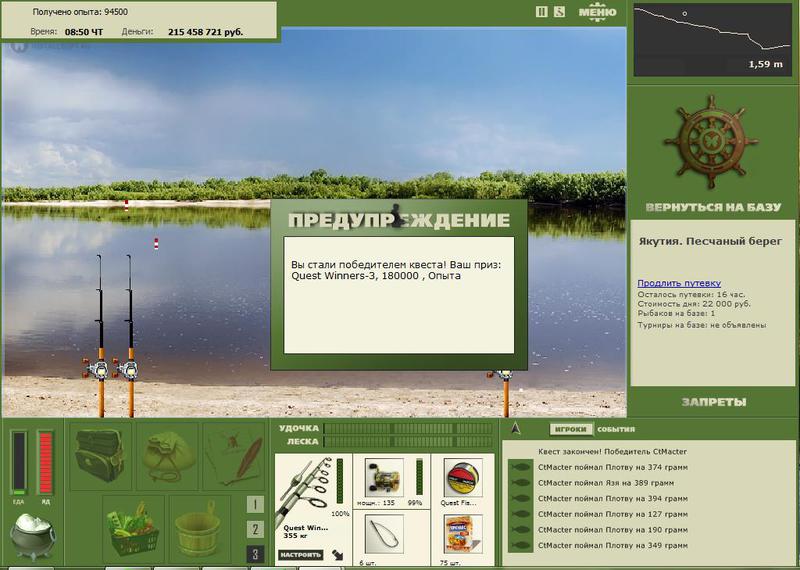Click the money amount 215 458 721 руб.
This screenshot has height=570, width=800.
coord(206,32)
